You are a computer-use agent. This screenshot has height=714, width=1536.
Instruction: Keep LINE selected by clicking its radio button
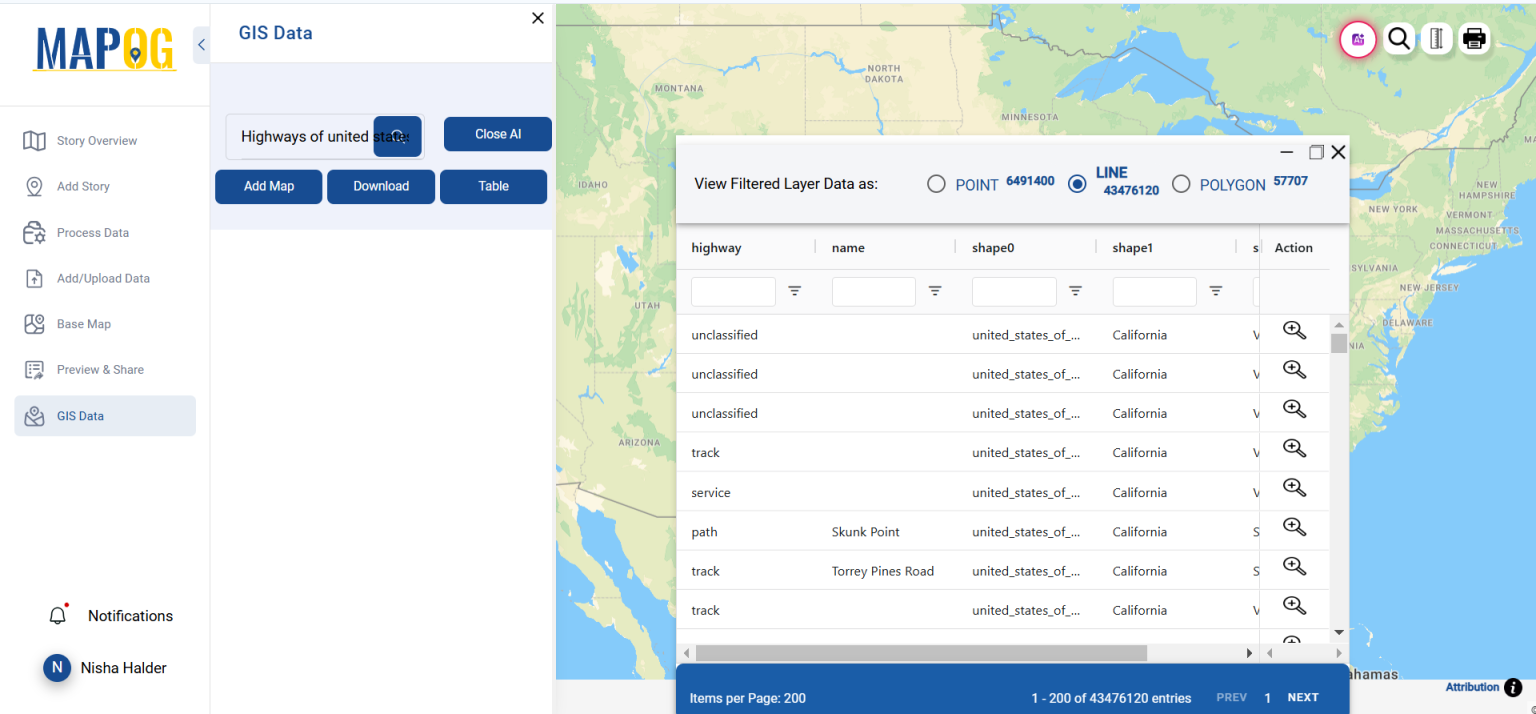1077,183
